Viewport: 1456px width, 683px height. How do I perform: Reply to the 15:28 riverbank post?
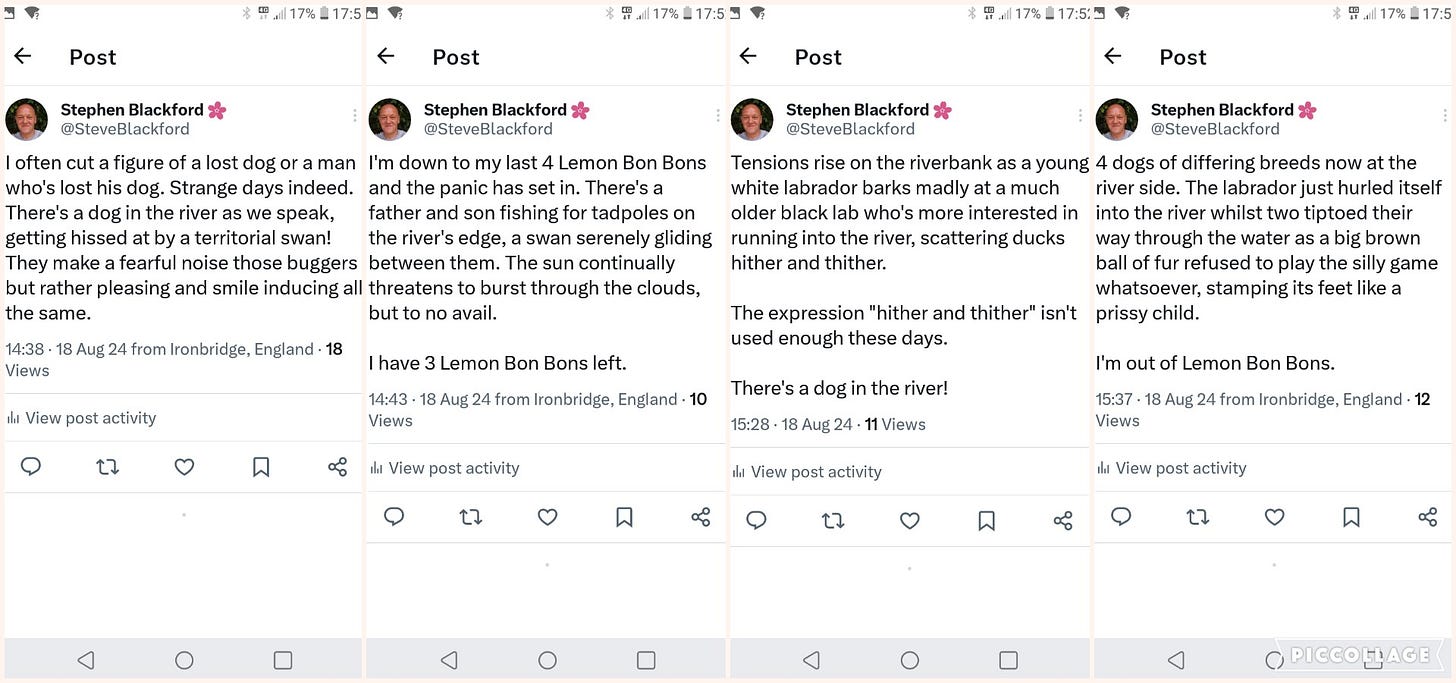pyautogui.click(x=757, y=520)
